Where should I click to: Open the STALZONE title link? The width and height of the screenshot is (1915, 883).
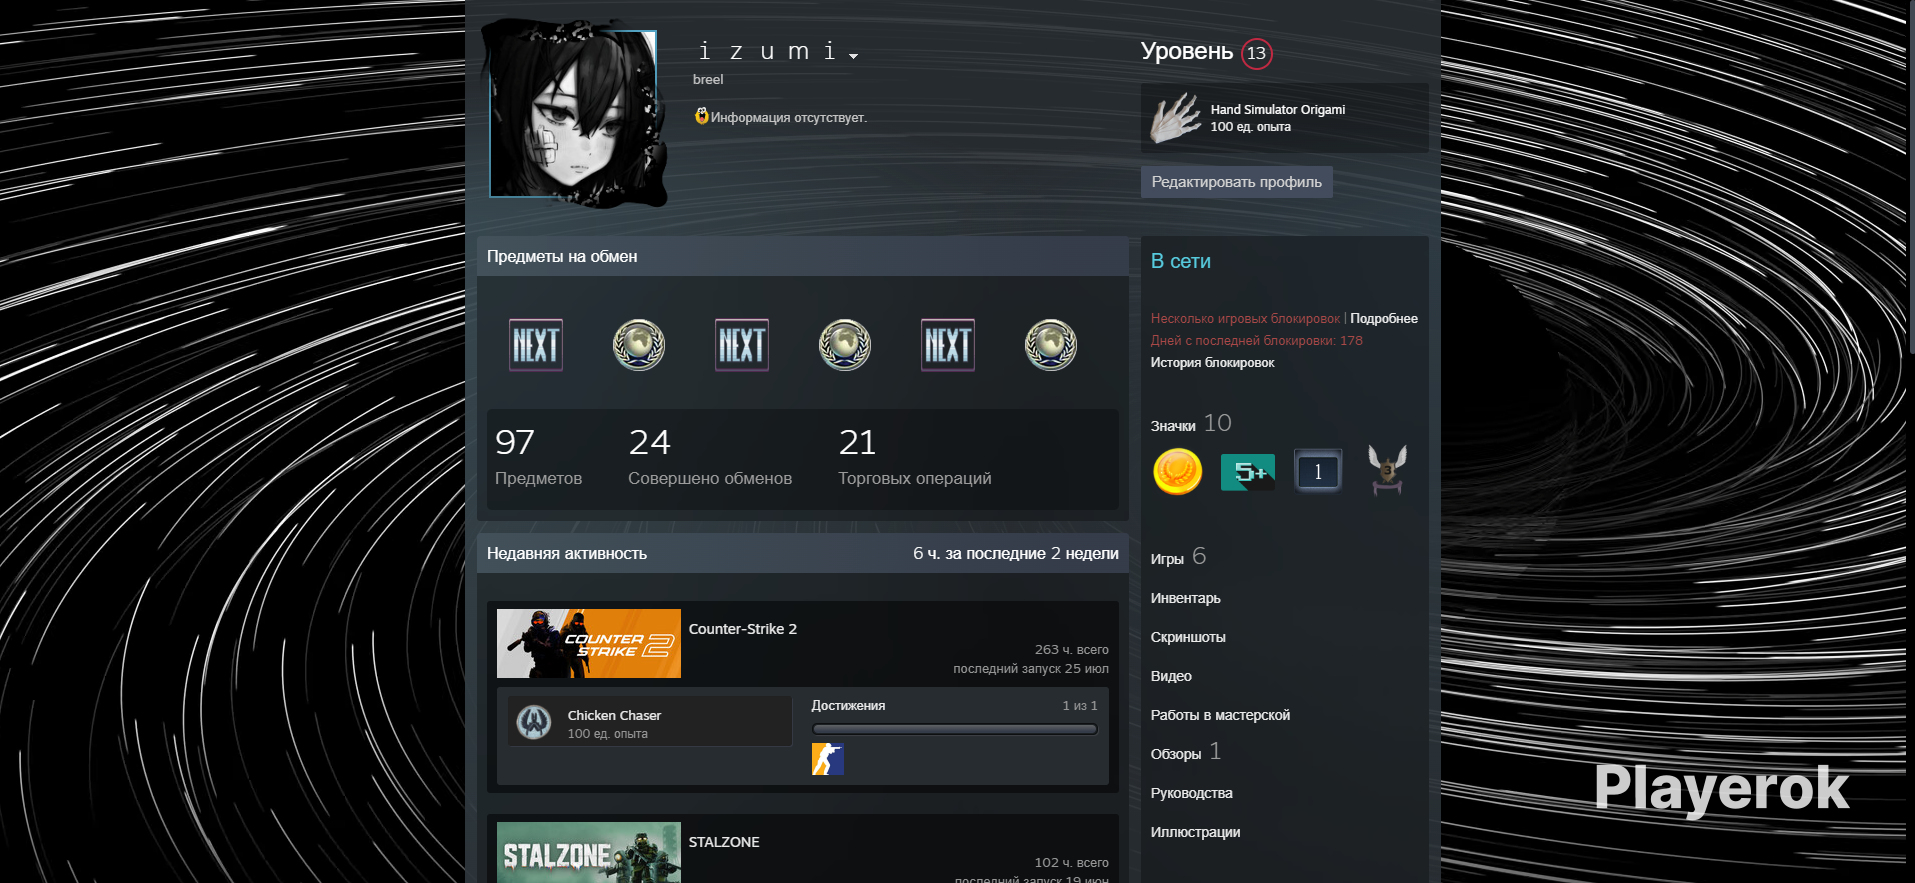point(724,842)
